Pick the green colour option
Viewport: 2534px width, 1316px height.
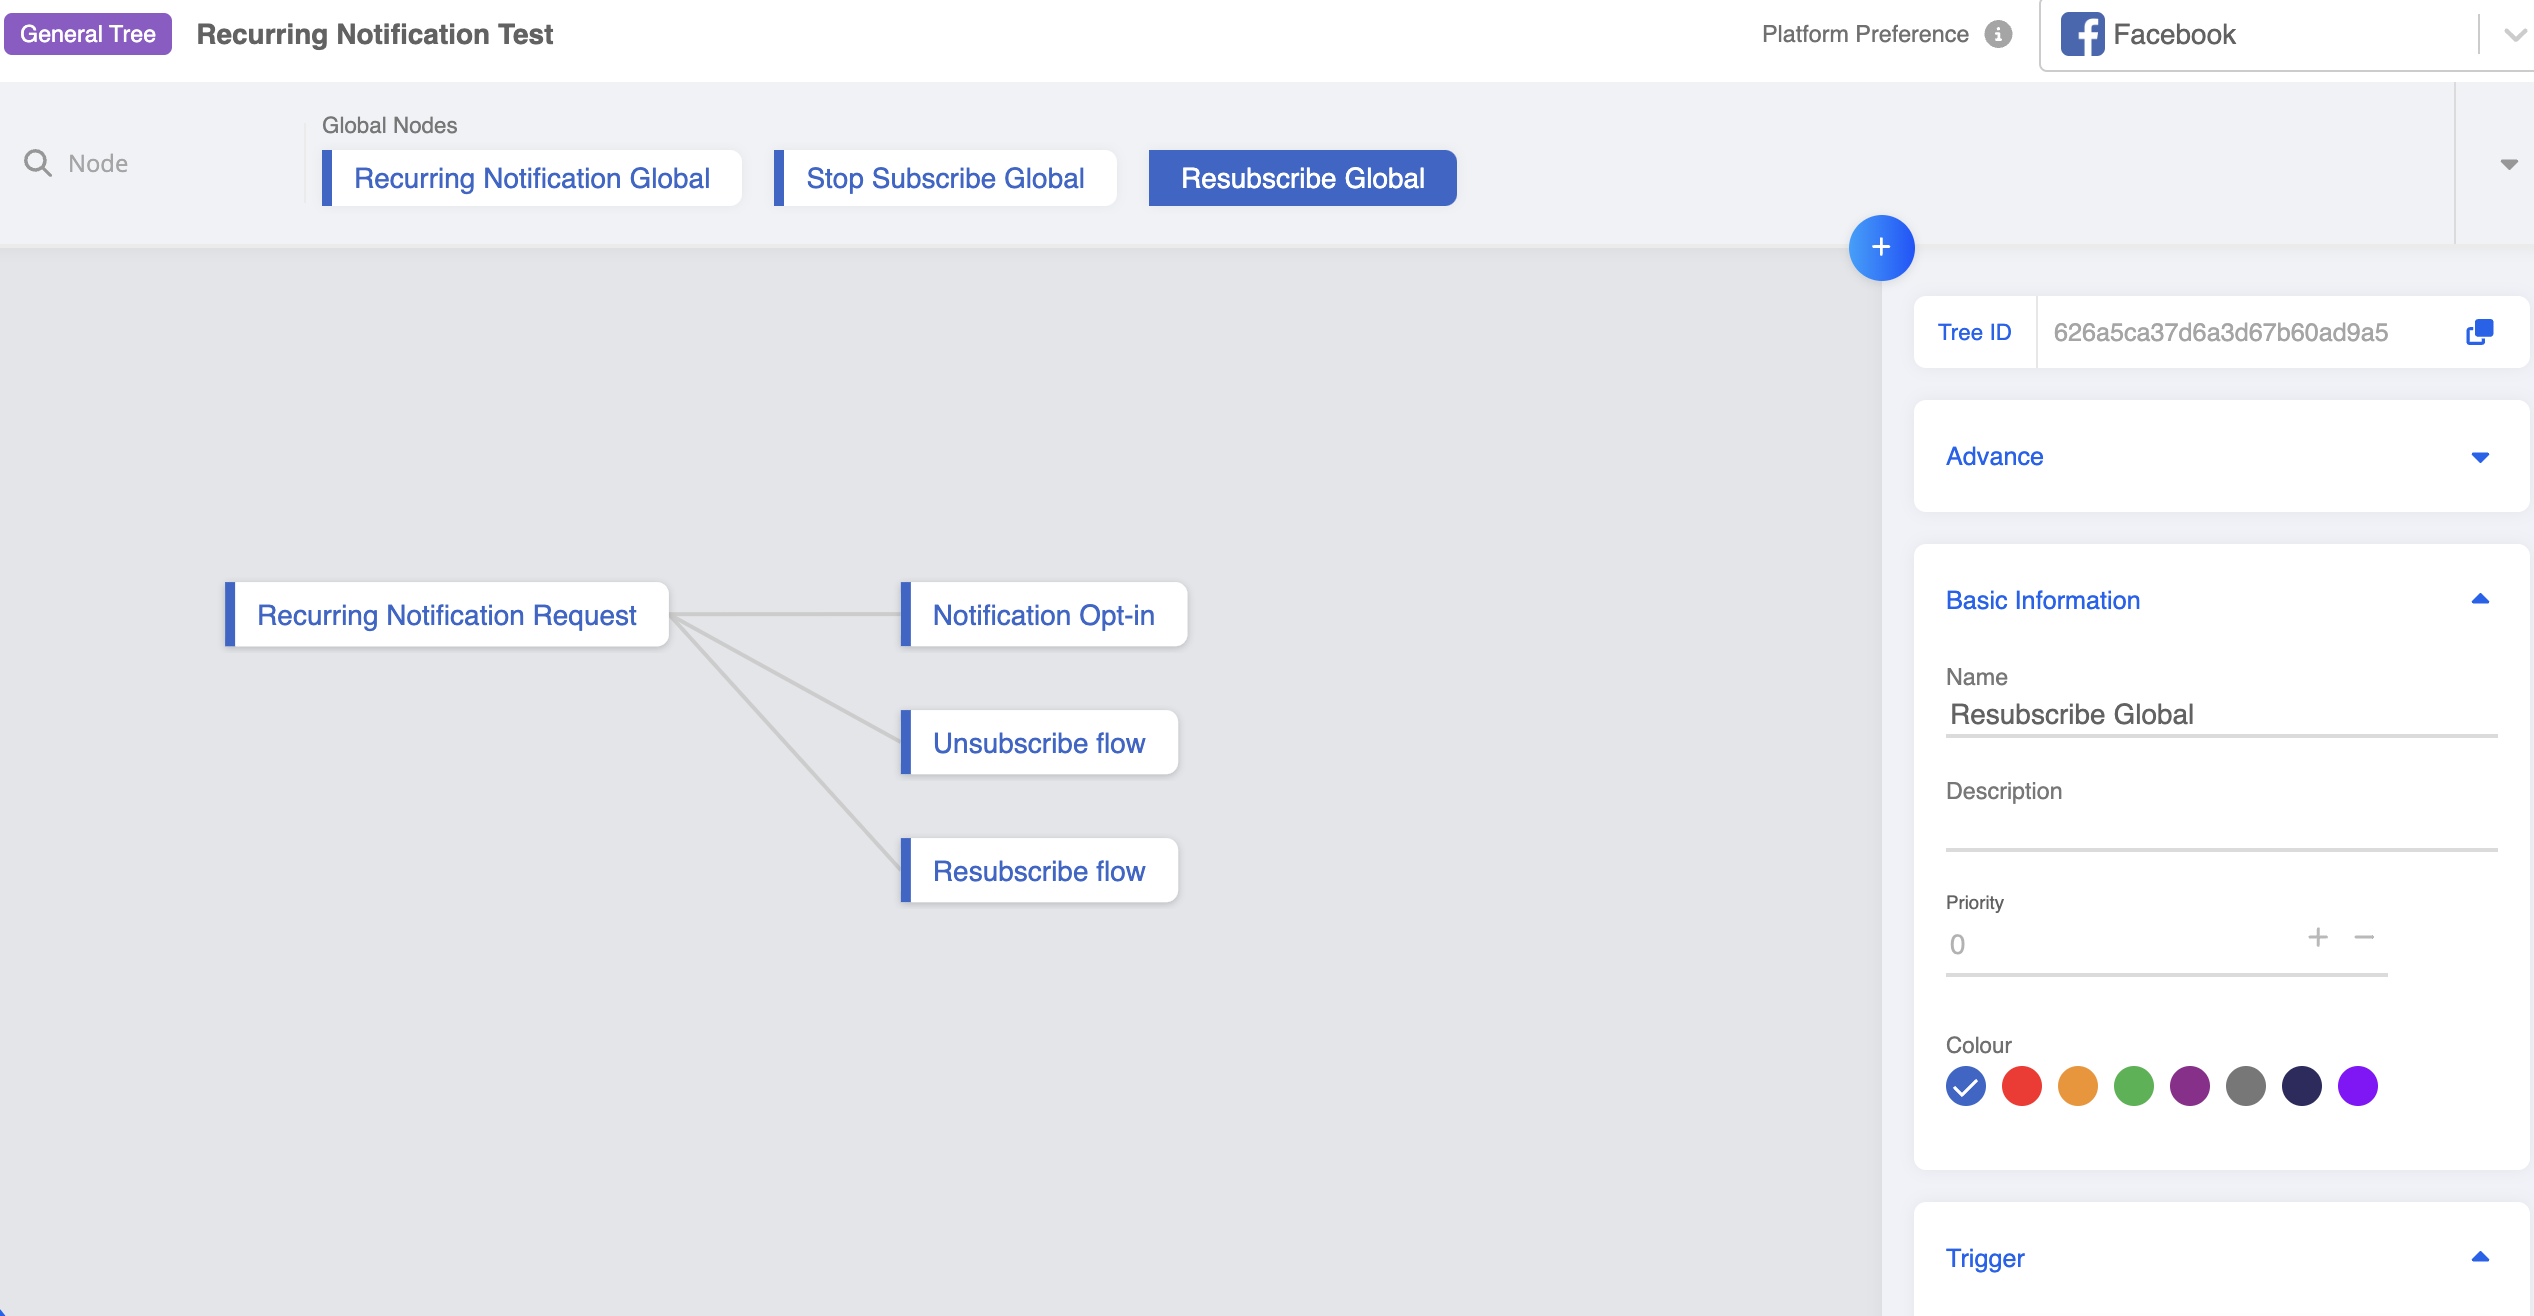tap(2133, 1086)
